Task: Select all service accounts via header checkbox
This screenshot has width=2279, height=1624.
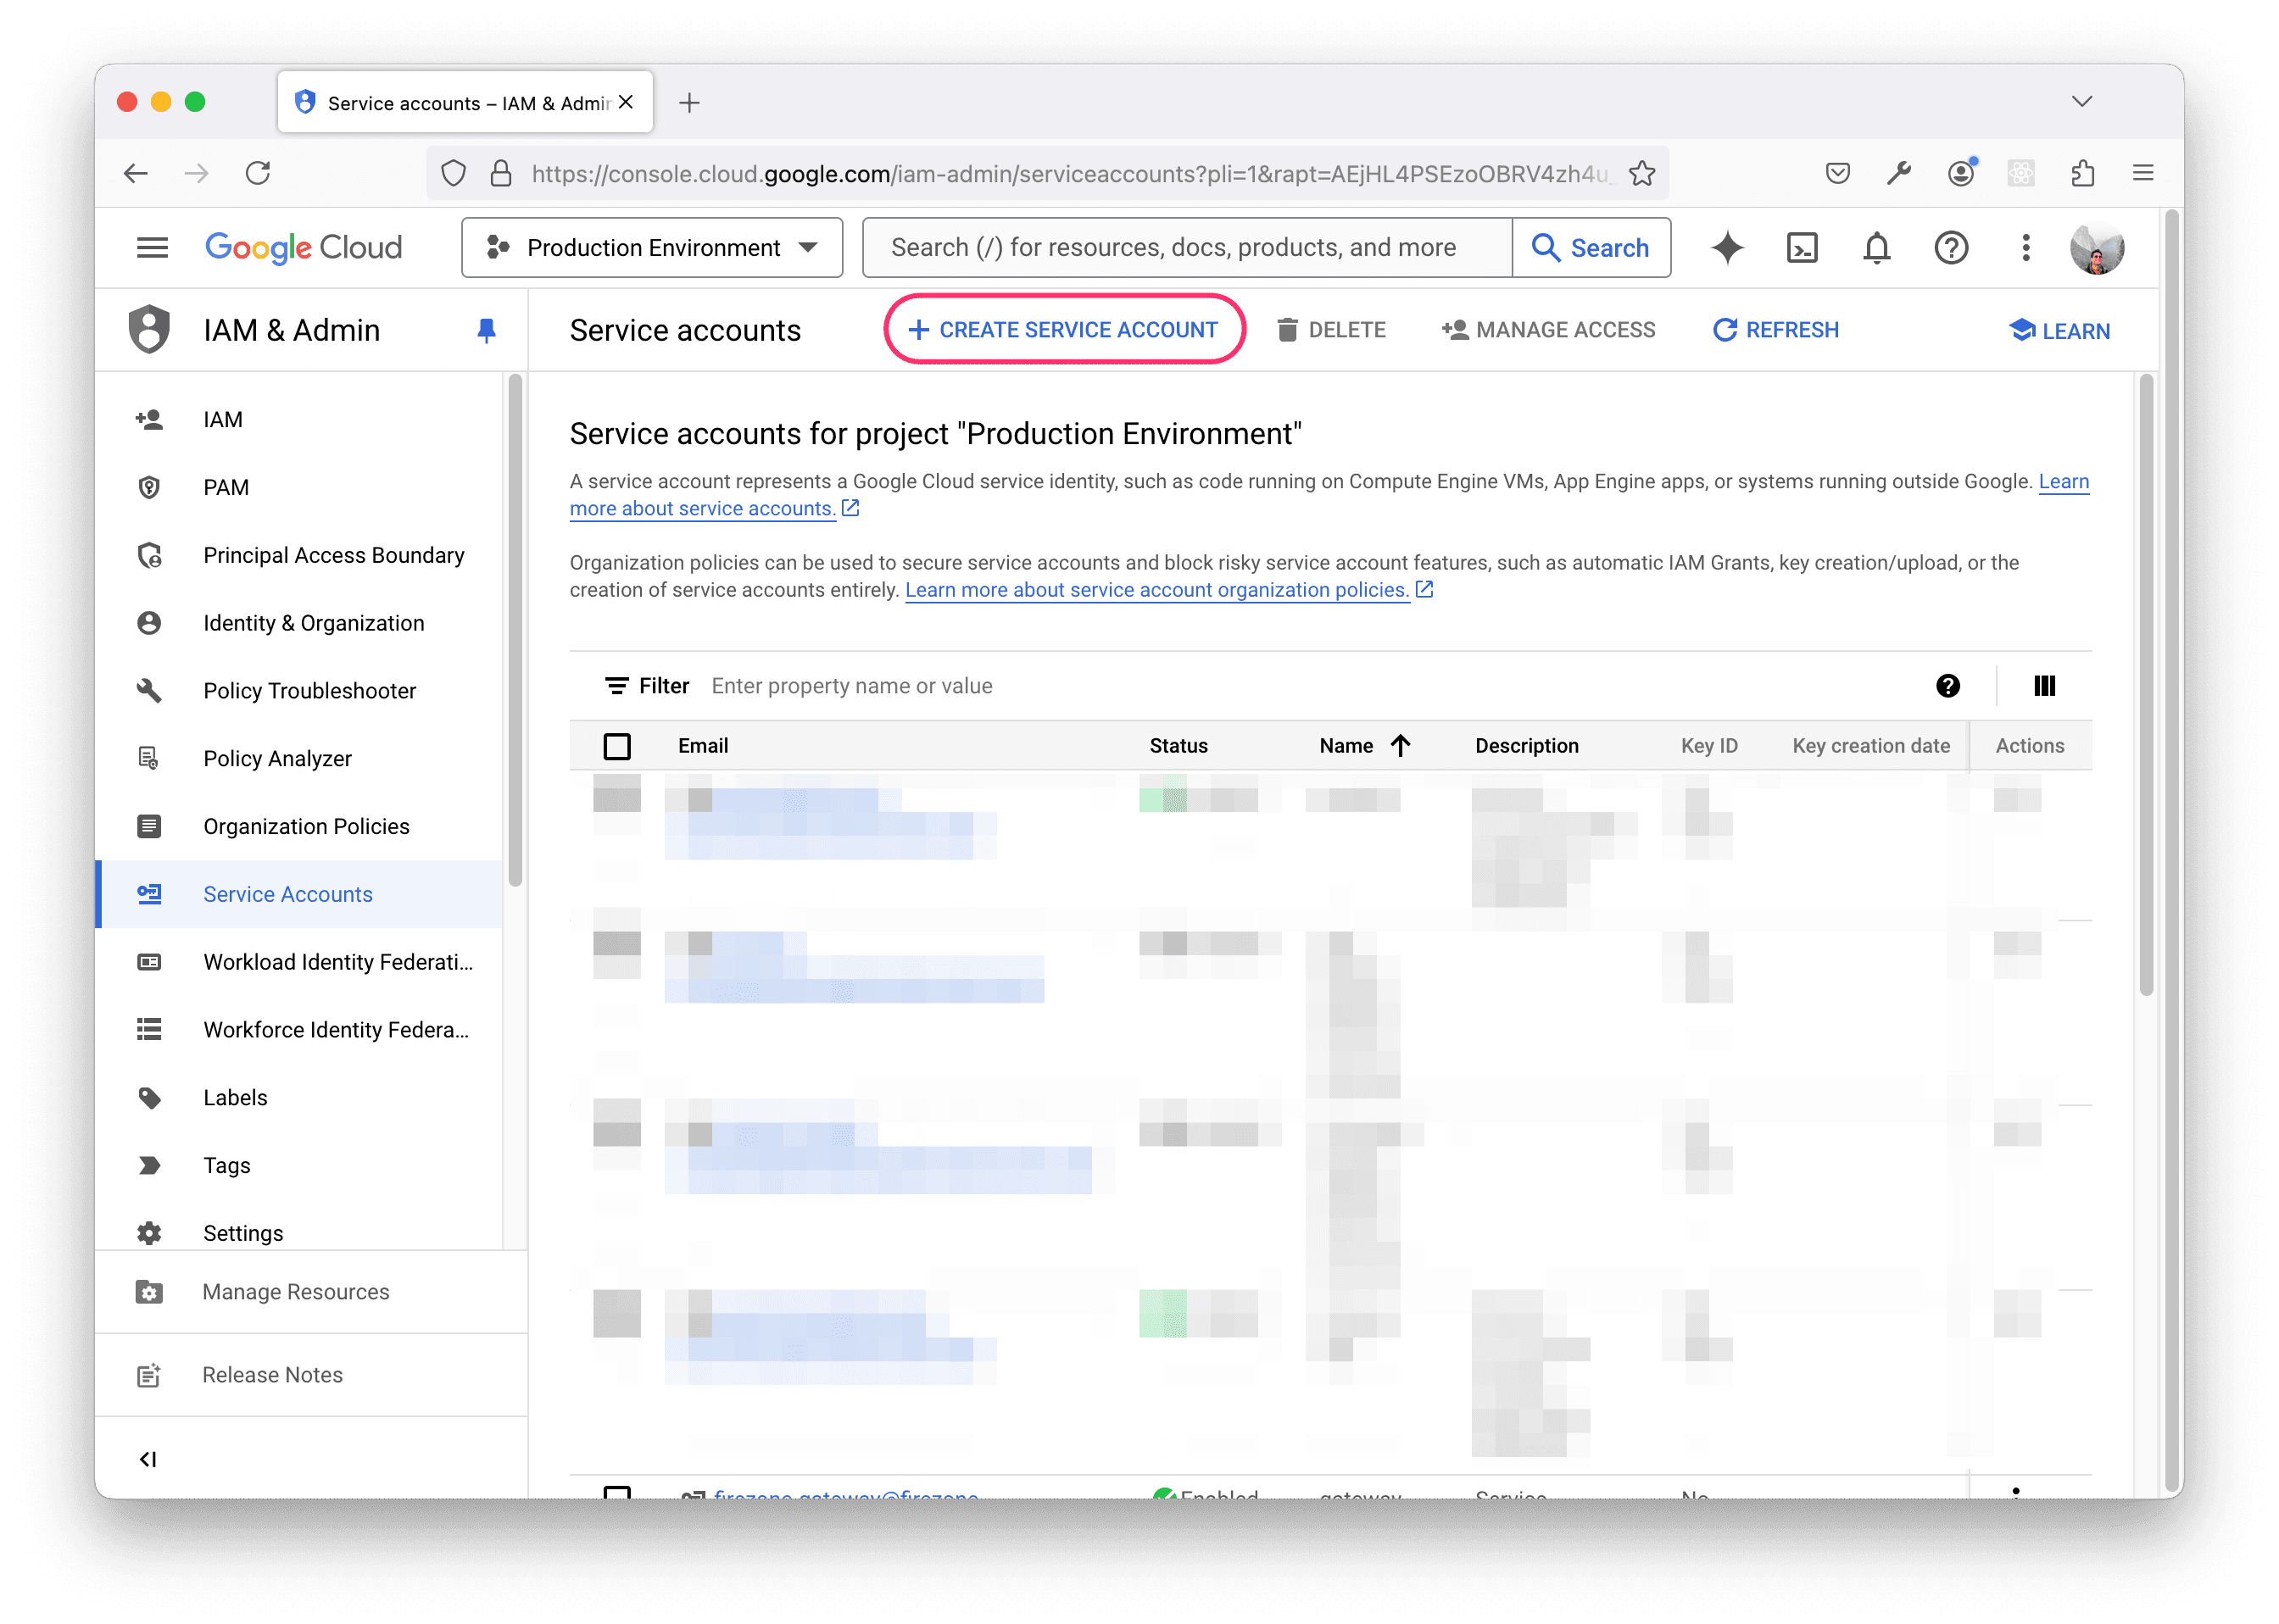Action: [x=618, y=745]
